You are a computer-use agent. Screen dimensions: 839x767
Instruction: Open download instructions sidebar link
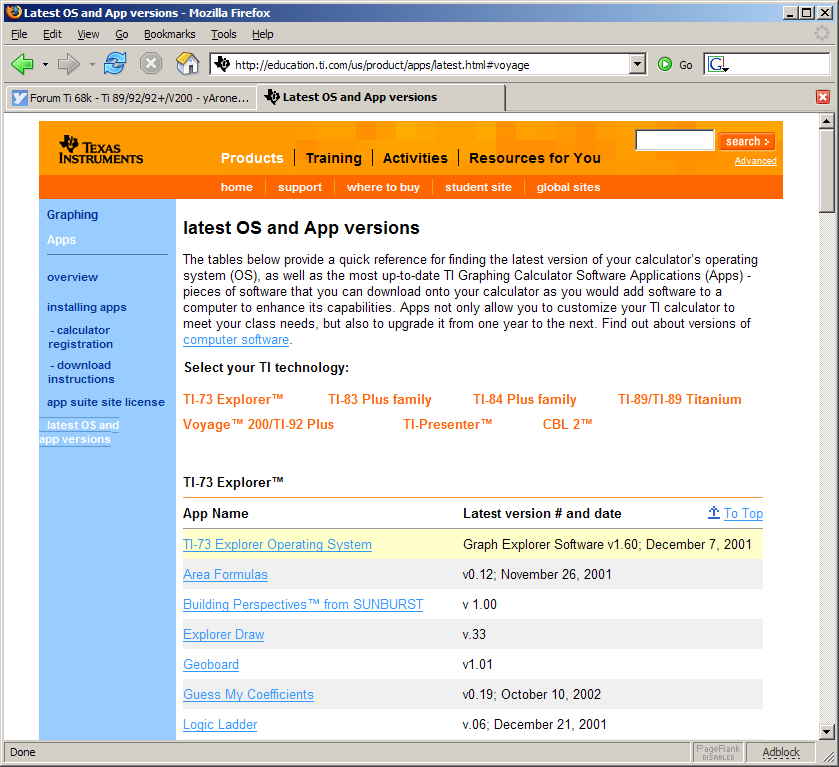(x=81, y=372)
